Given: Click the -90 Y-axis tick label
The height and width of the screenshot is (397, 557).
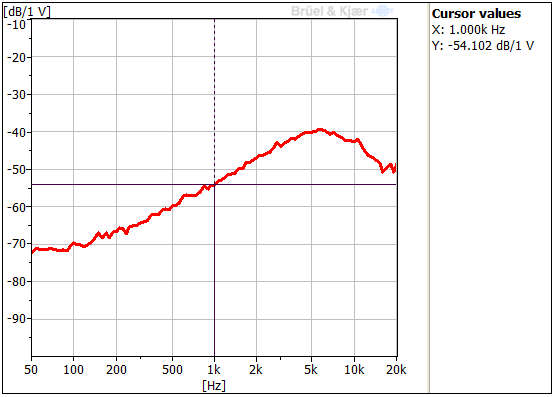Looking at the screenshot, I should [x=16, y=319].
